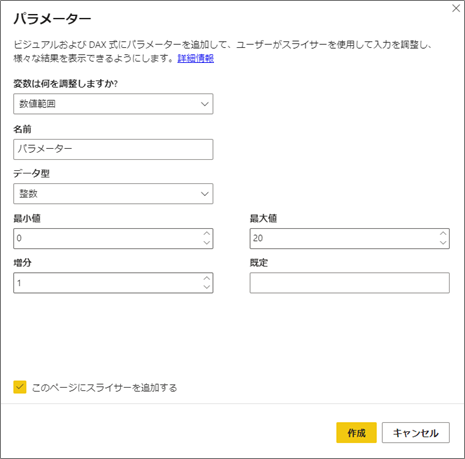The image size is (465, 459).
Task: Increase 最小値 with its up arrow
Action: click(x=207, y=233)
